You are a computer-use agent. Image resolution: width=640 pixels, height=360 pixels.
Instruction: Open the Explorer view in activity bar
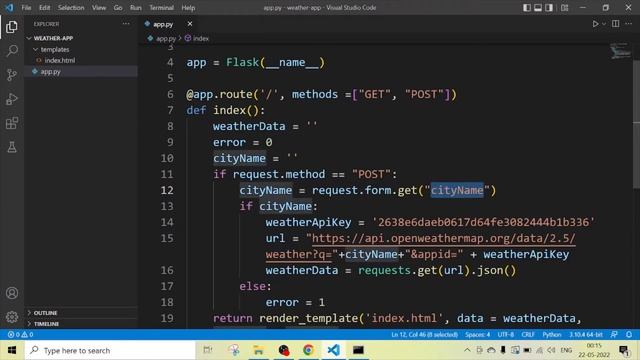[12, 27]
